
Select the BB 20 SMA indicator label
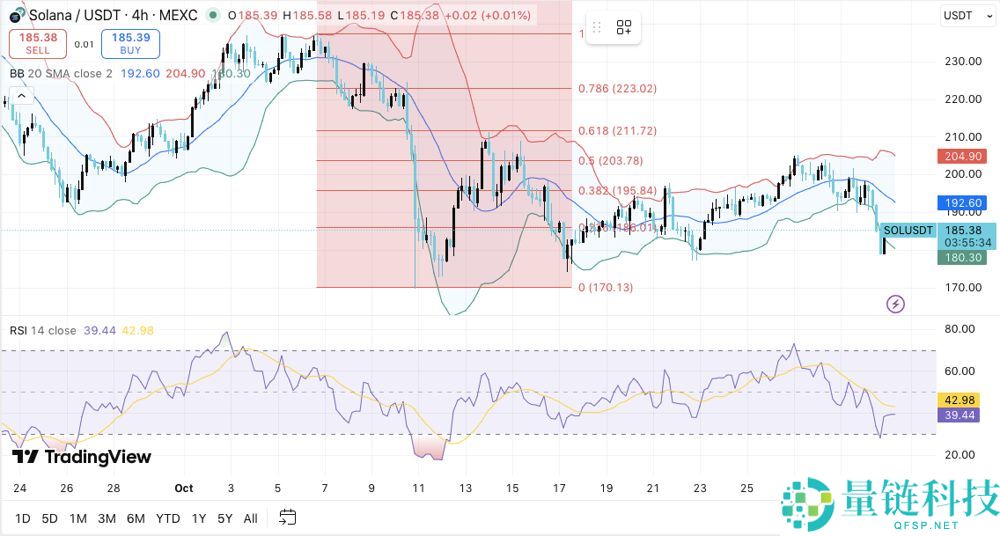coord(59,73)
